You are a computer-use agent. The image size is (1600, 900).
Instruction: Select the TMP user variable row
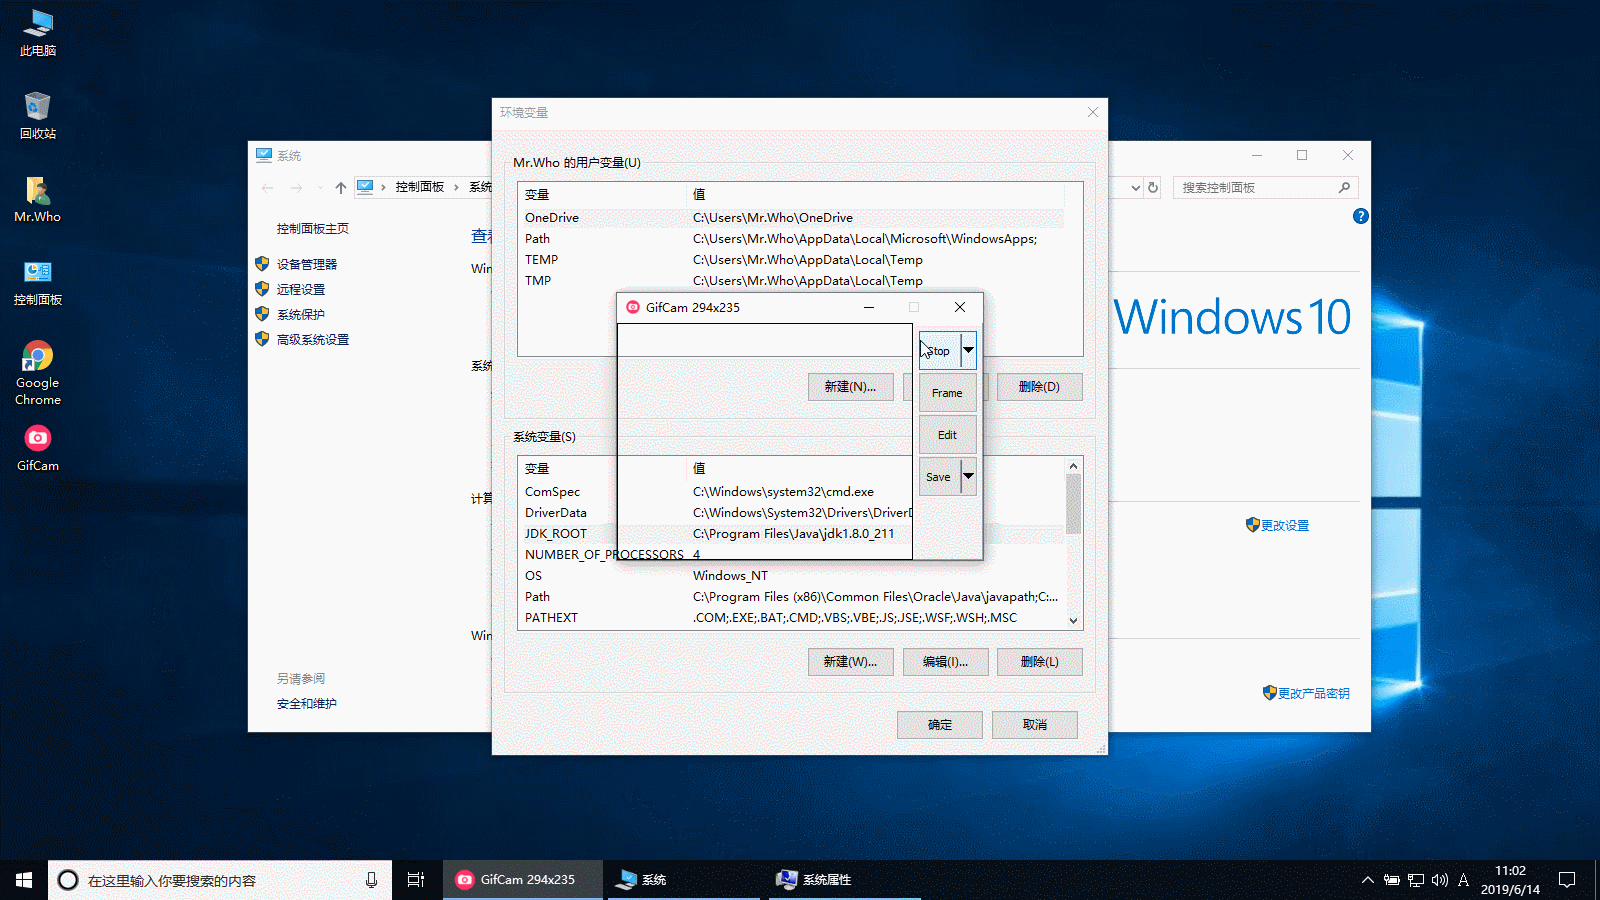(x=791, y=281)
